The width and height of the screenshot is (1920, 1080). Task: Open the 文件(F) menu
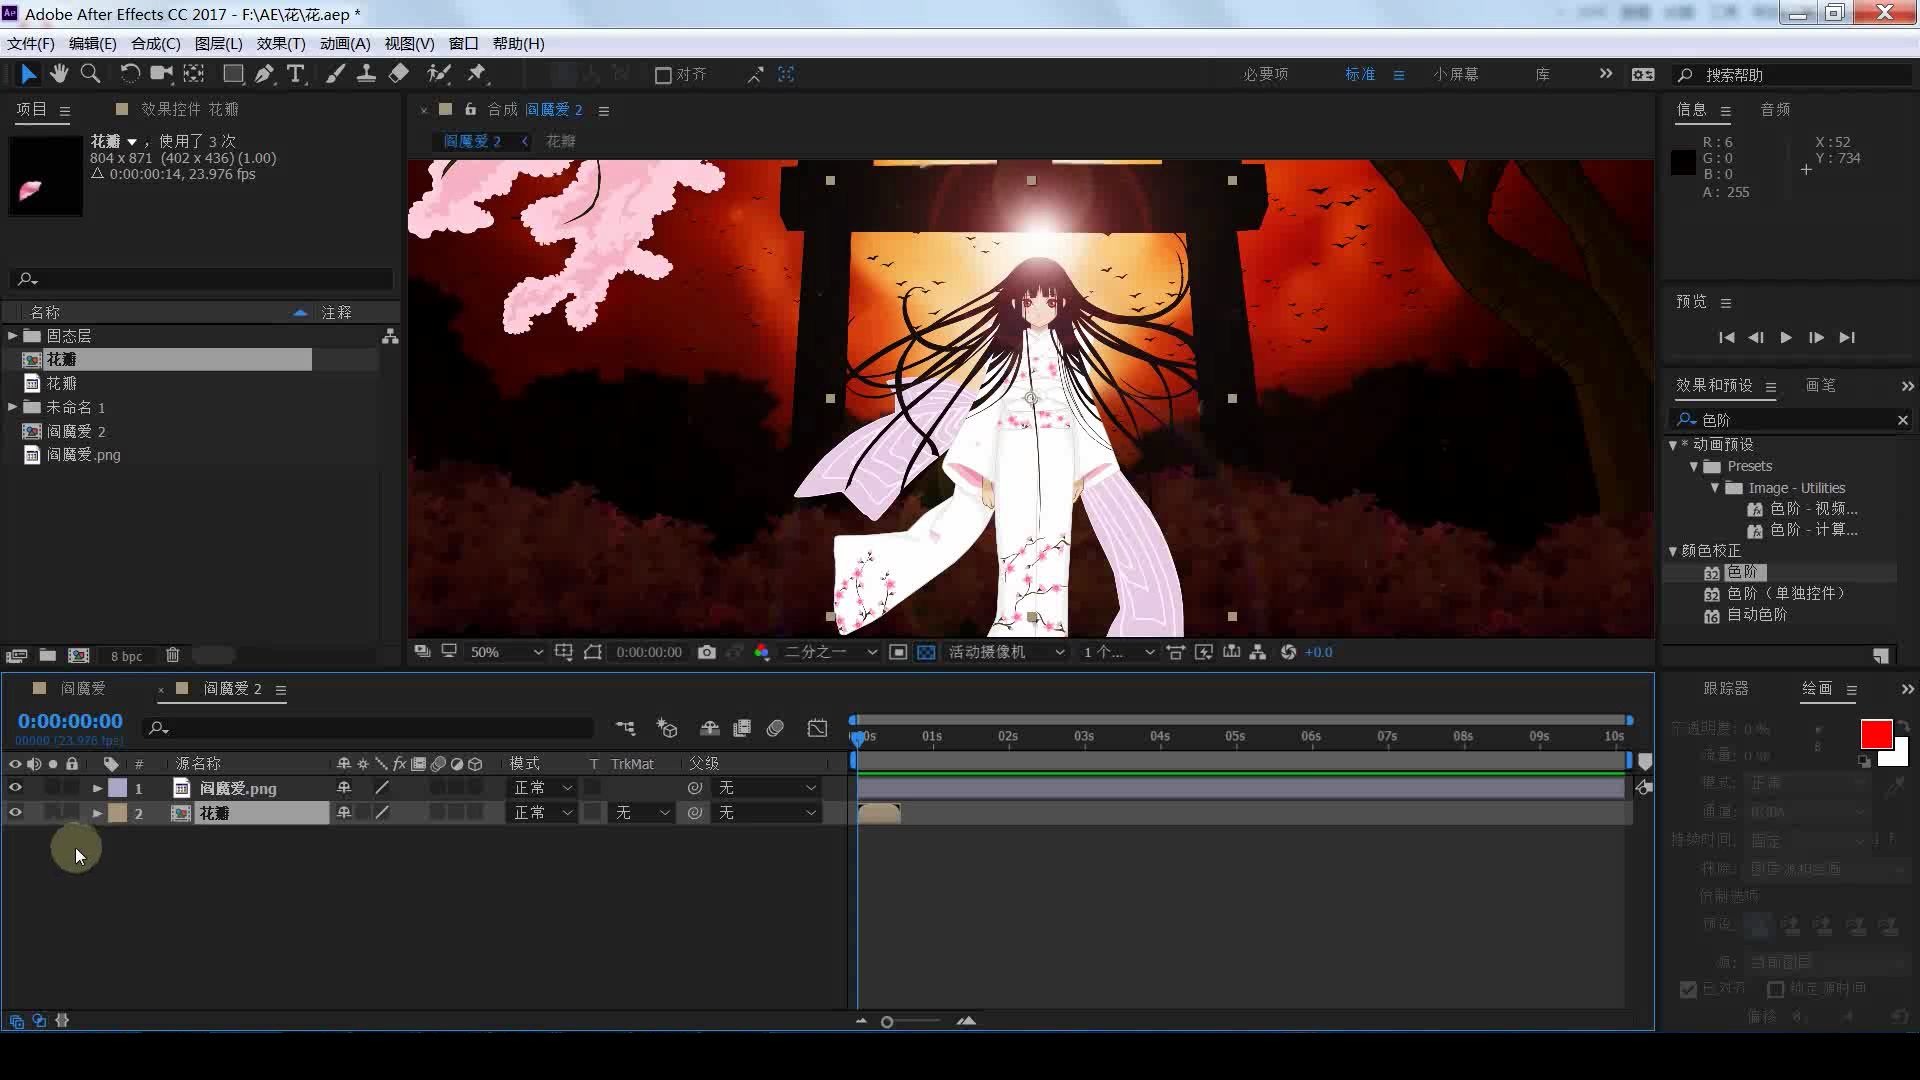tap(31, 43)
